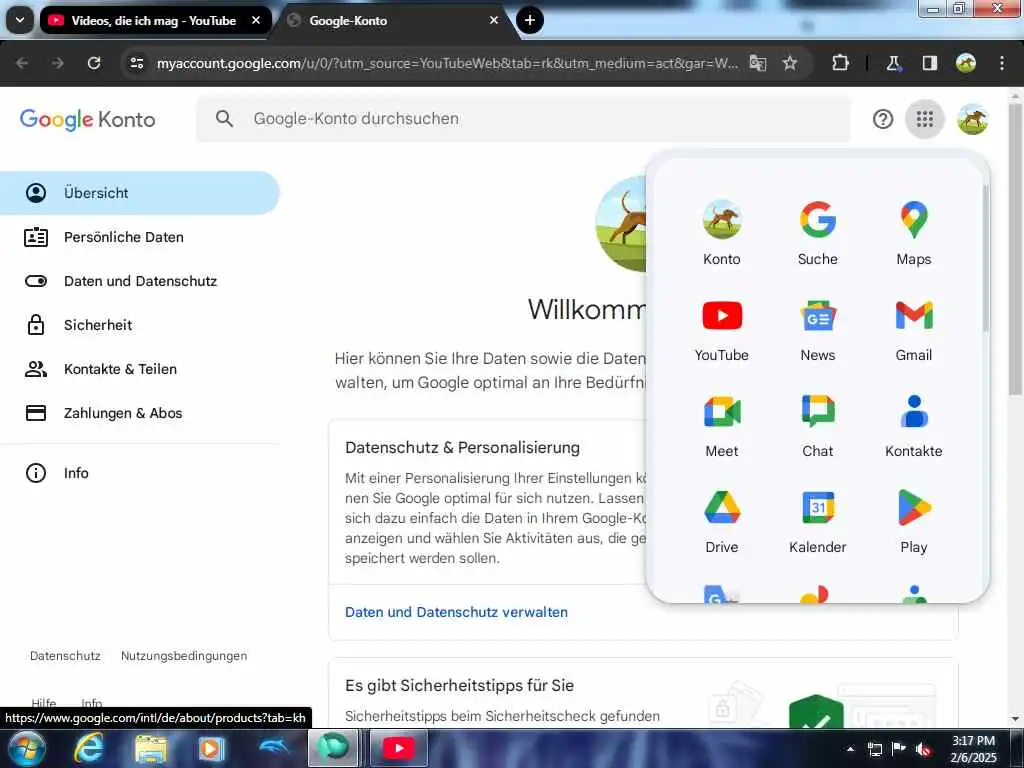The height and width of the screenshot is (768, 1024).
Task: Click the Google Konto logo
Action: coord(88,120)
